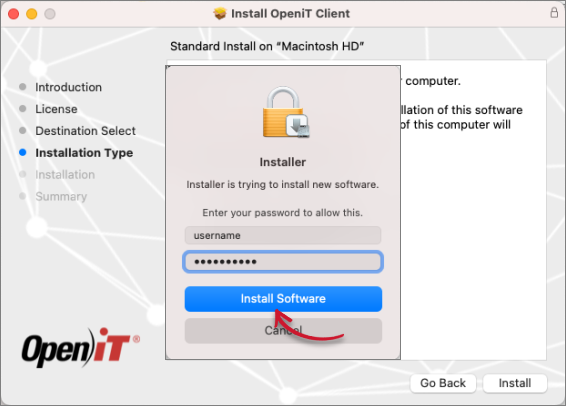Screen dimensions: 566x406
Task: Click the 'Installer' dialog heading
Action: [283, 162]
